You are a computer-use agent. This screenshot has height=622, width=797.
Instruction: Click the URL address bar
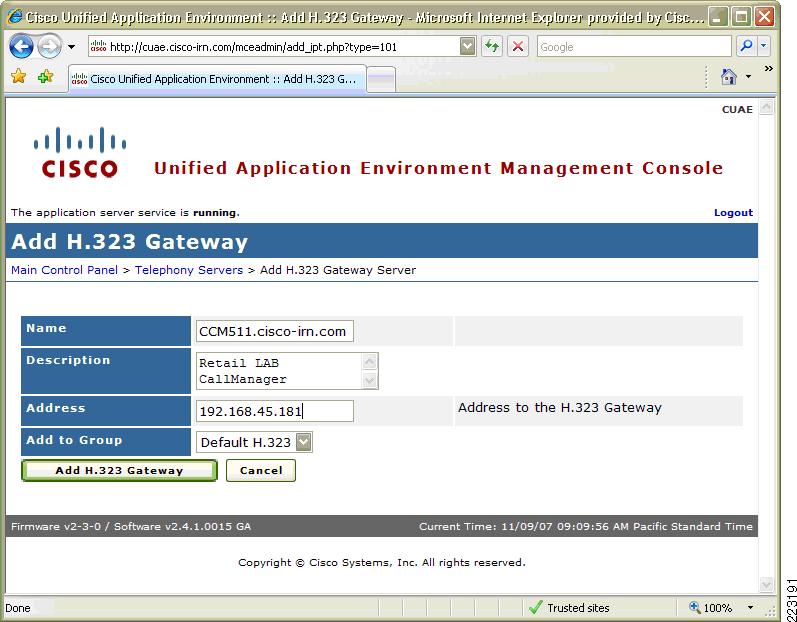coord(282,47)
